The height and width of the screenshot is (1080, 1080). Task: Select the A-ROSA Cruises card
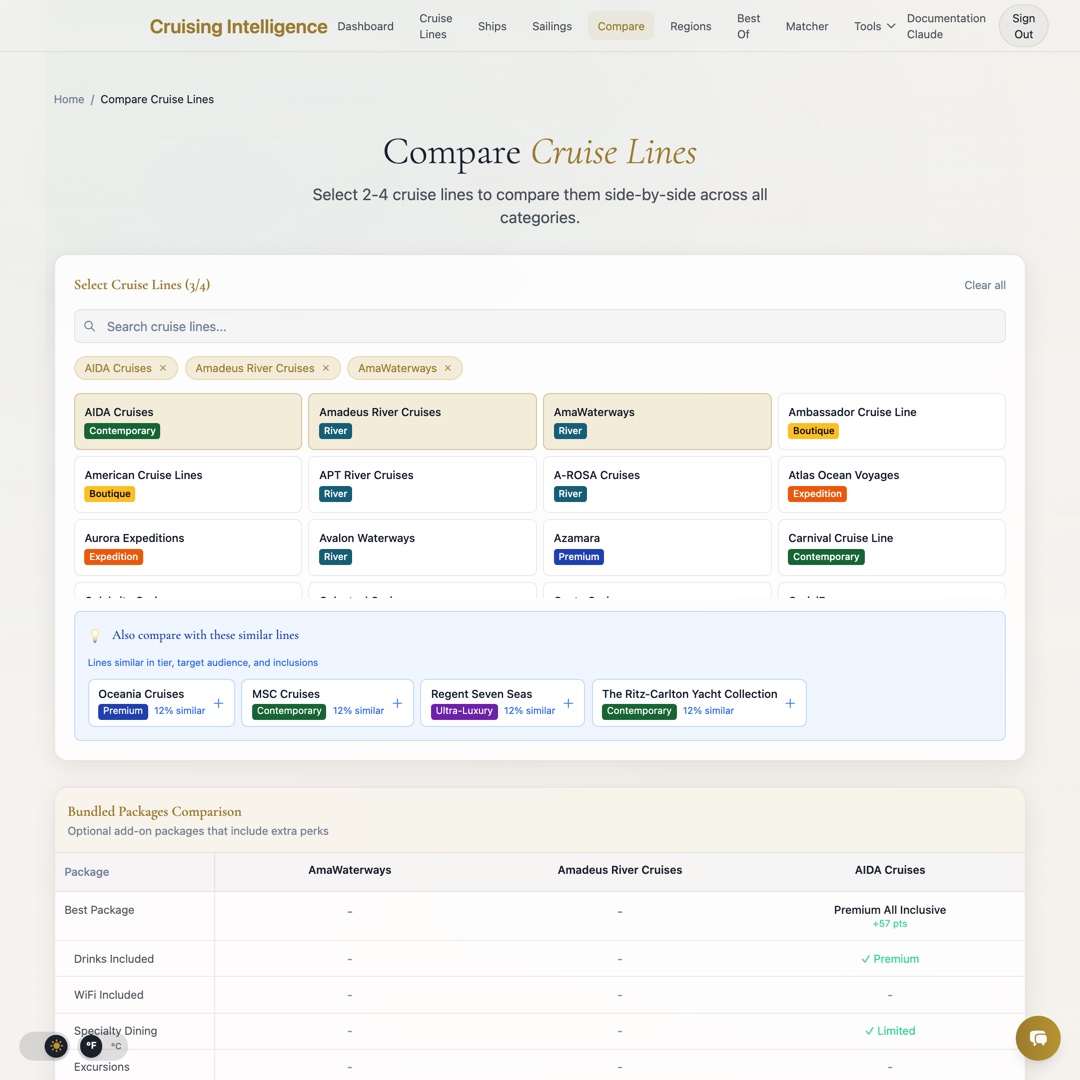click(657, 484)
